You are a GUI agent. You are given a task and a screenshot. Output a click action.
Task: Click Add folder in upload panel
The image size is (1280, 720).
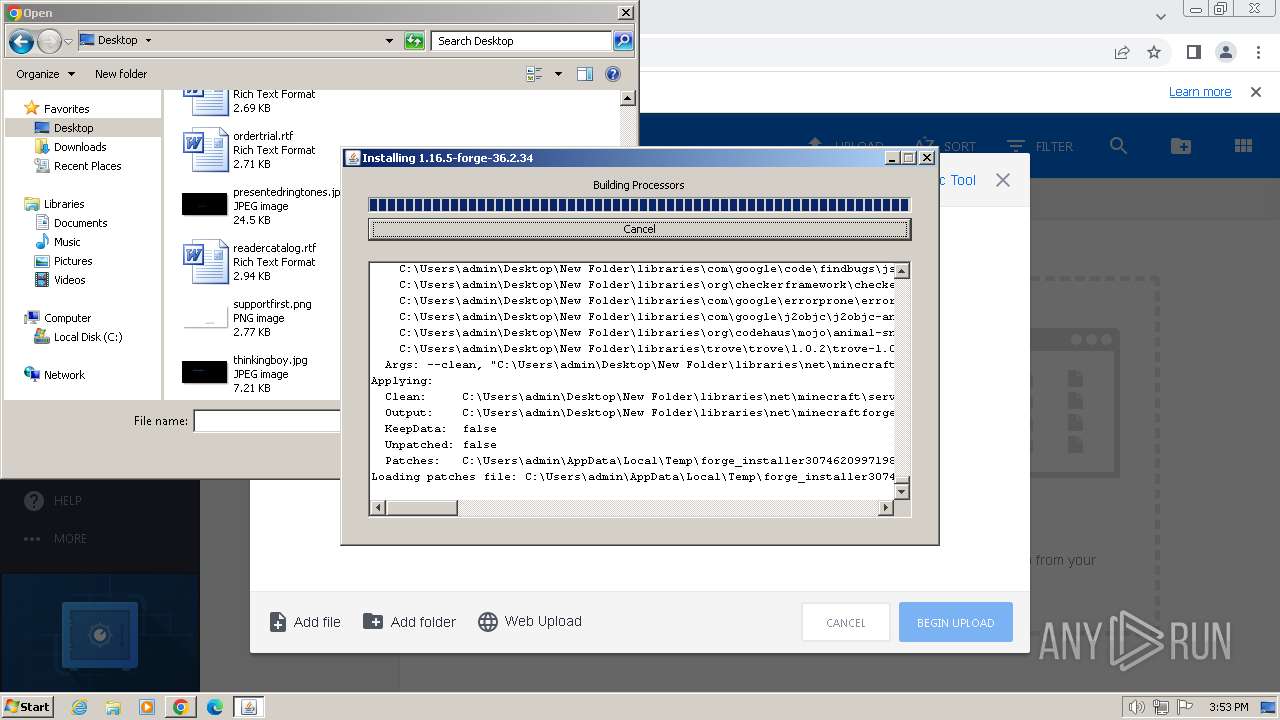pos(409,622)
